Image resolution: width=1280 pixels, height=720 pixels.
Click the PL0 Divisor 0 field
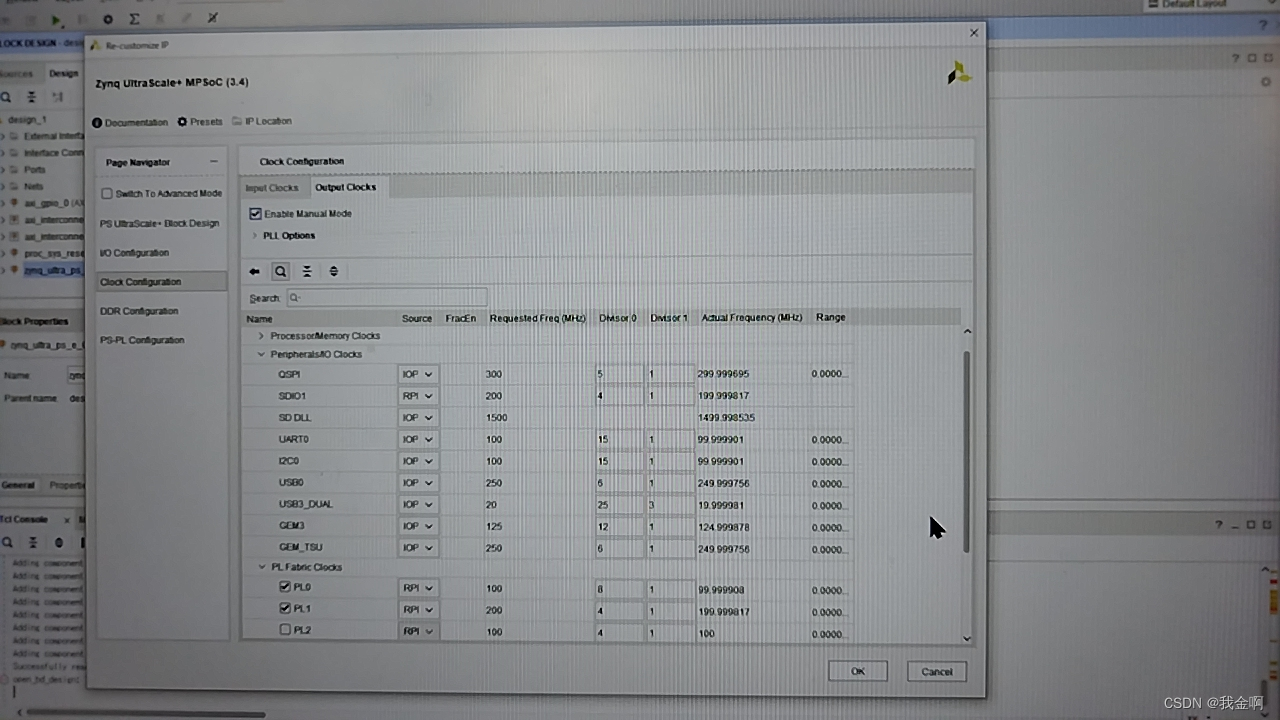click(x=619, y=588)
